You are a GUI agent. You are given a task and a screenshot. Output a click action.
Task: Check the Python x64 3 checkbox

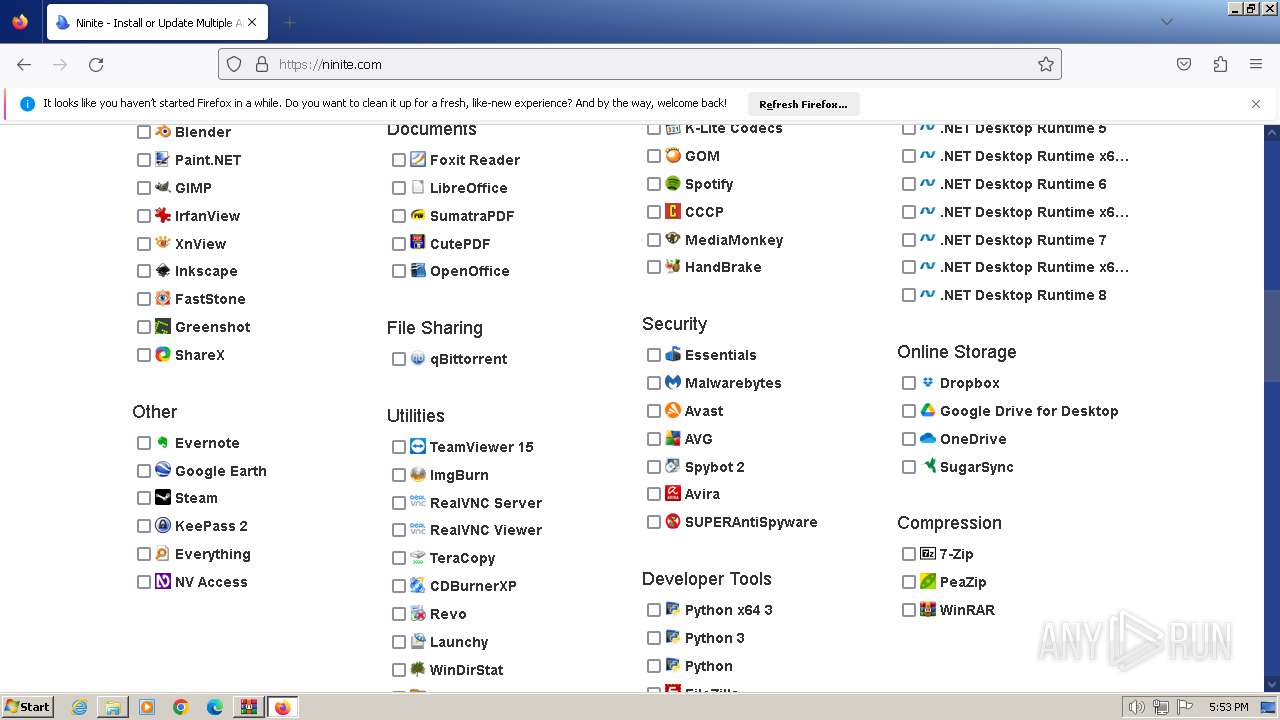(x=654, y=610)
